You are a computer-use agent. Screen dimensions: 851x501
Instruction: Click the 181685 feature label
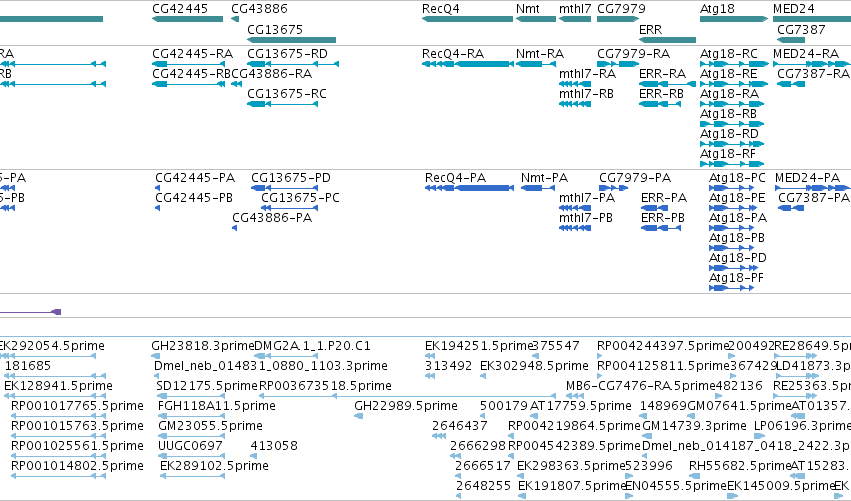[x=28, y=365]
